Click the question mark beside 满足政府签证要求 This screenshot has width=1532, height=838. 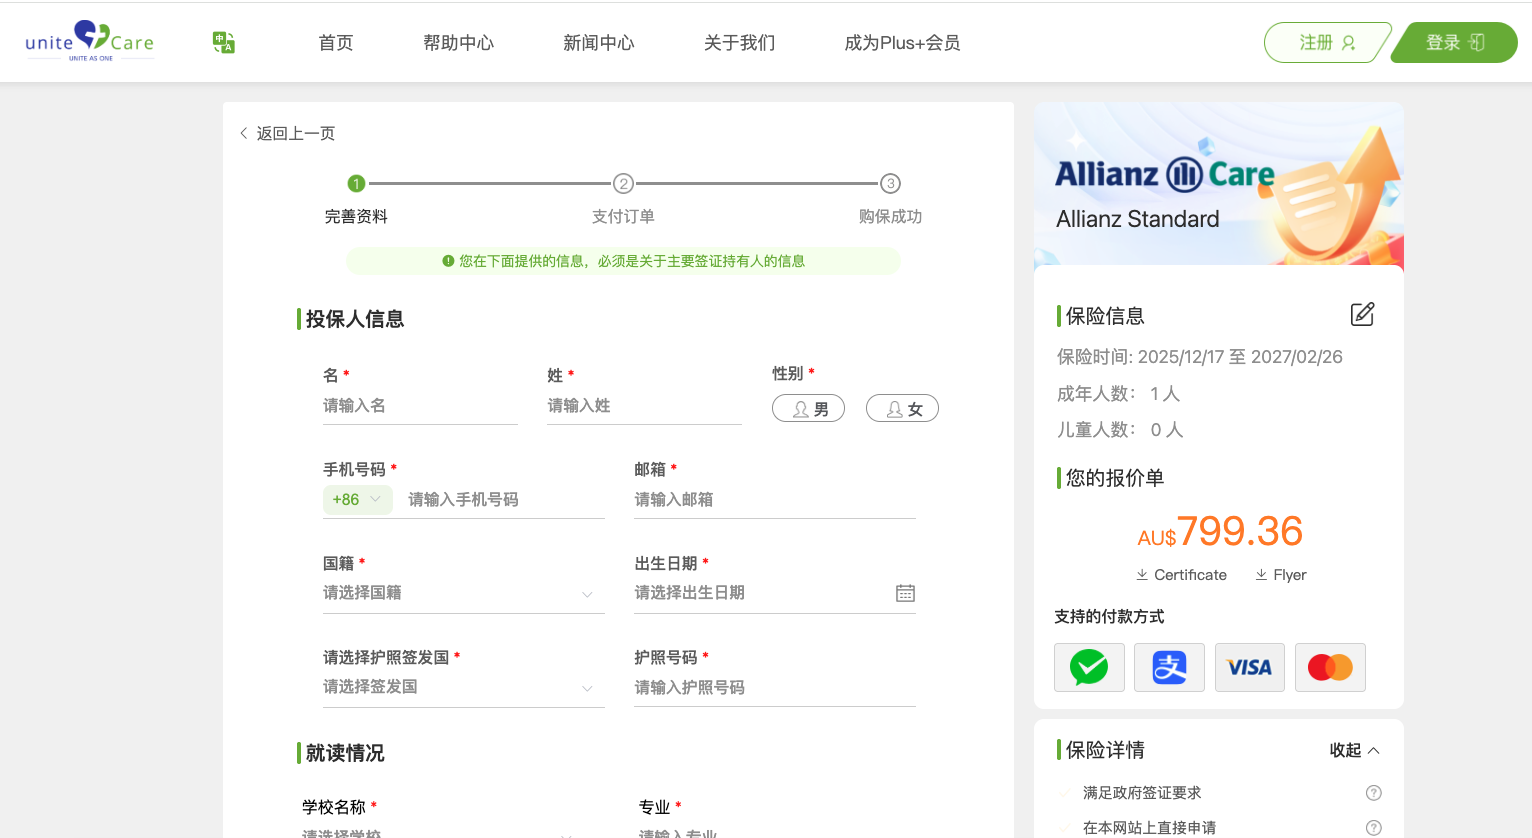(1374, 792)
